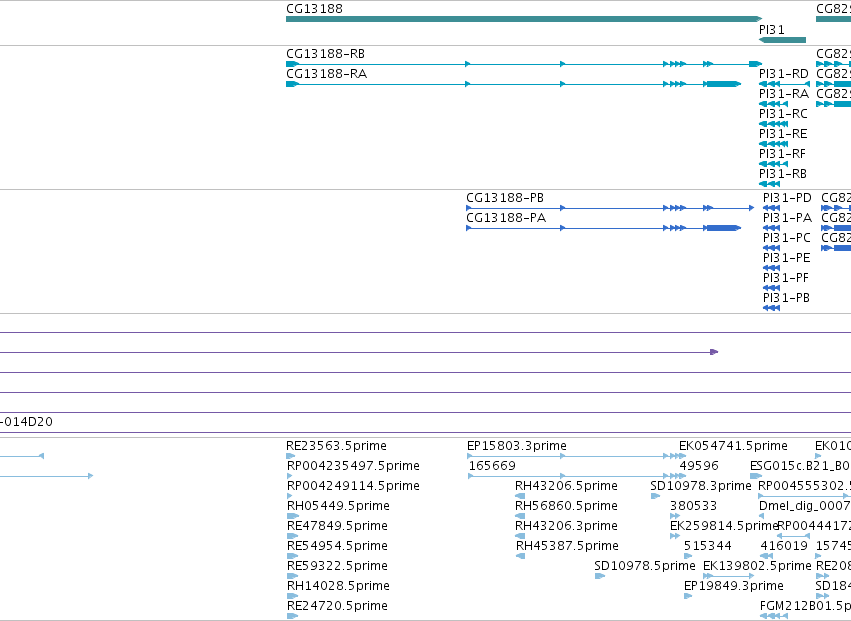Click the RH43206.5prime EST arrow glyph
Viewport: 851px width, 621px height.
(520, 496)
